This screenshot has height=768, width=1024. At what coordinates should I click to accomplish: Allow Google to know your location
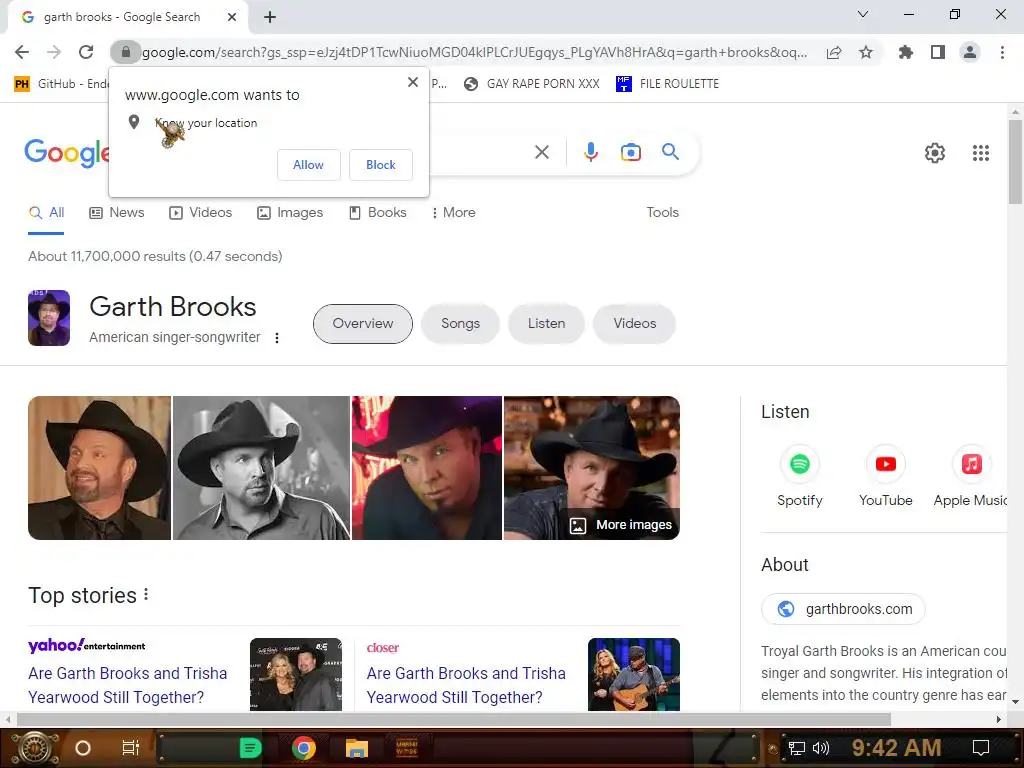(x=308, y=165)
